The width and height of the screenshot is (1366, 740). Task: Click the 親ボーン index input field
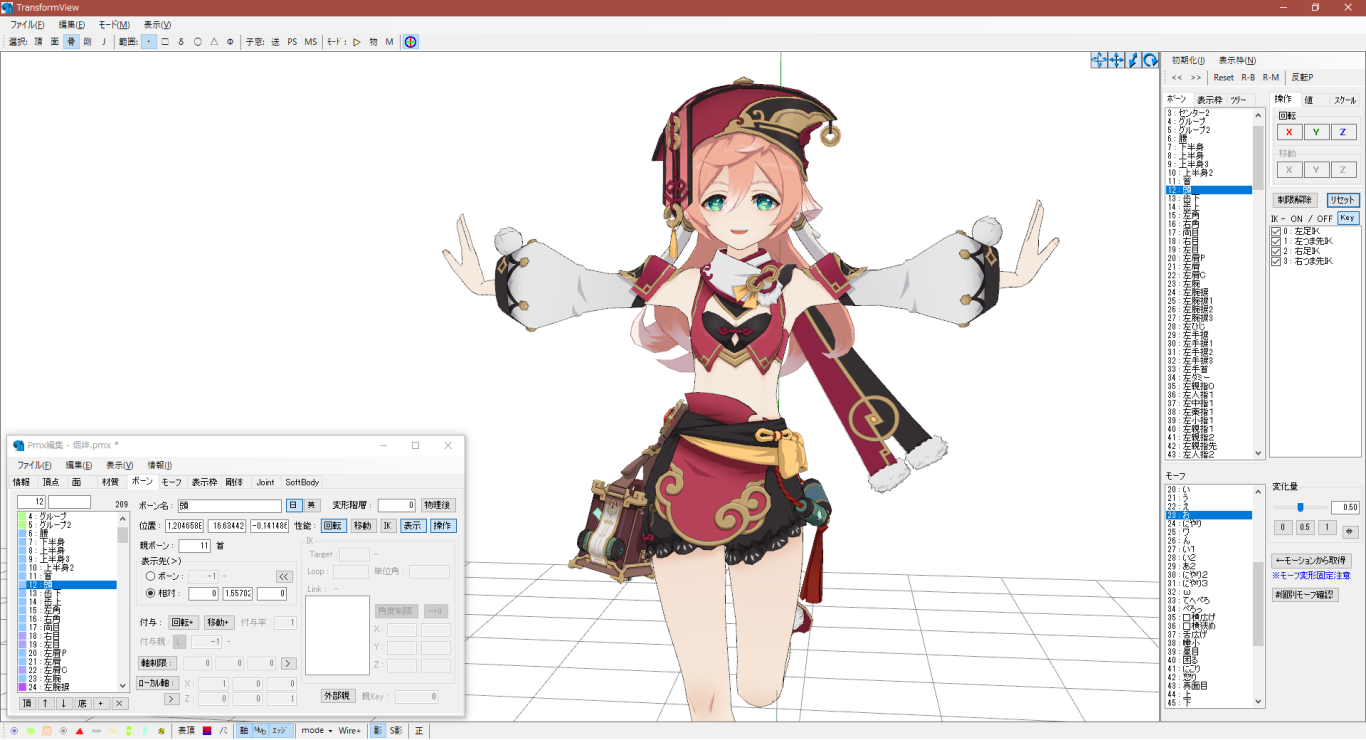tap(194, 545)
